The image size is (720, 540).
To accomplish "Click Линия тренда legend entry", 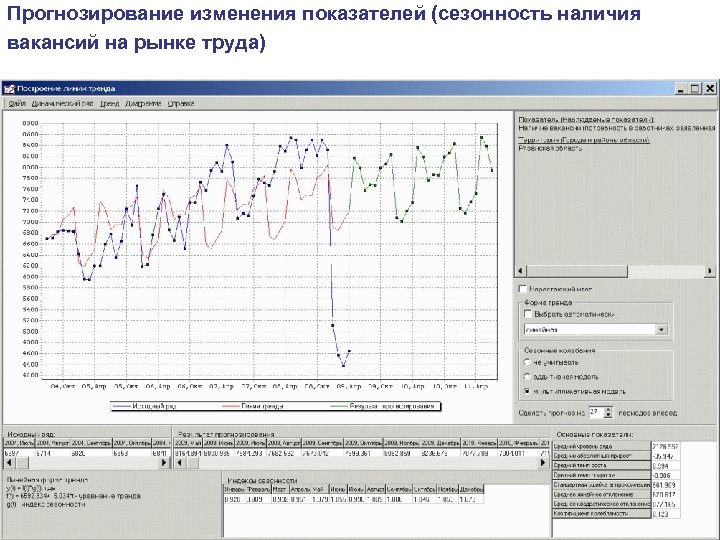I will pyautogui.click(x=253, y=406).
